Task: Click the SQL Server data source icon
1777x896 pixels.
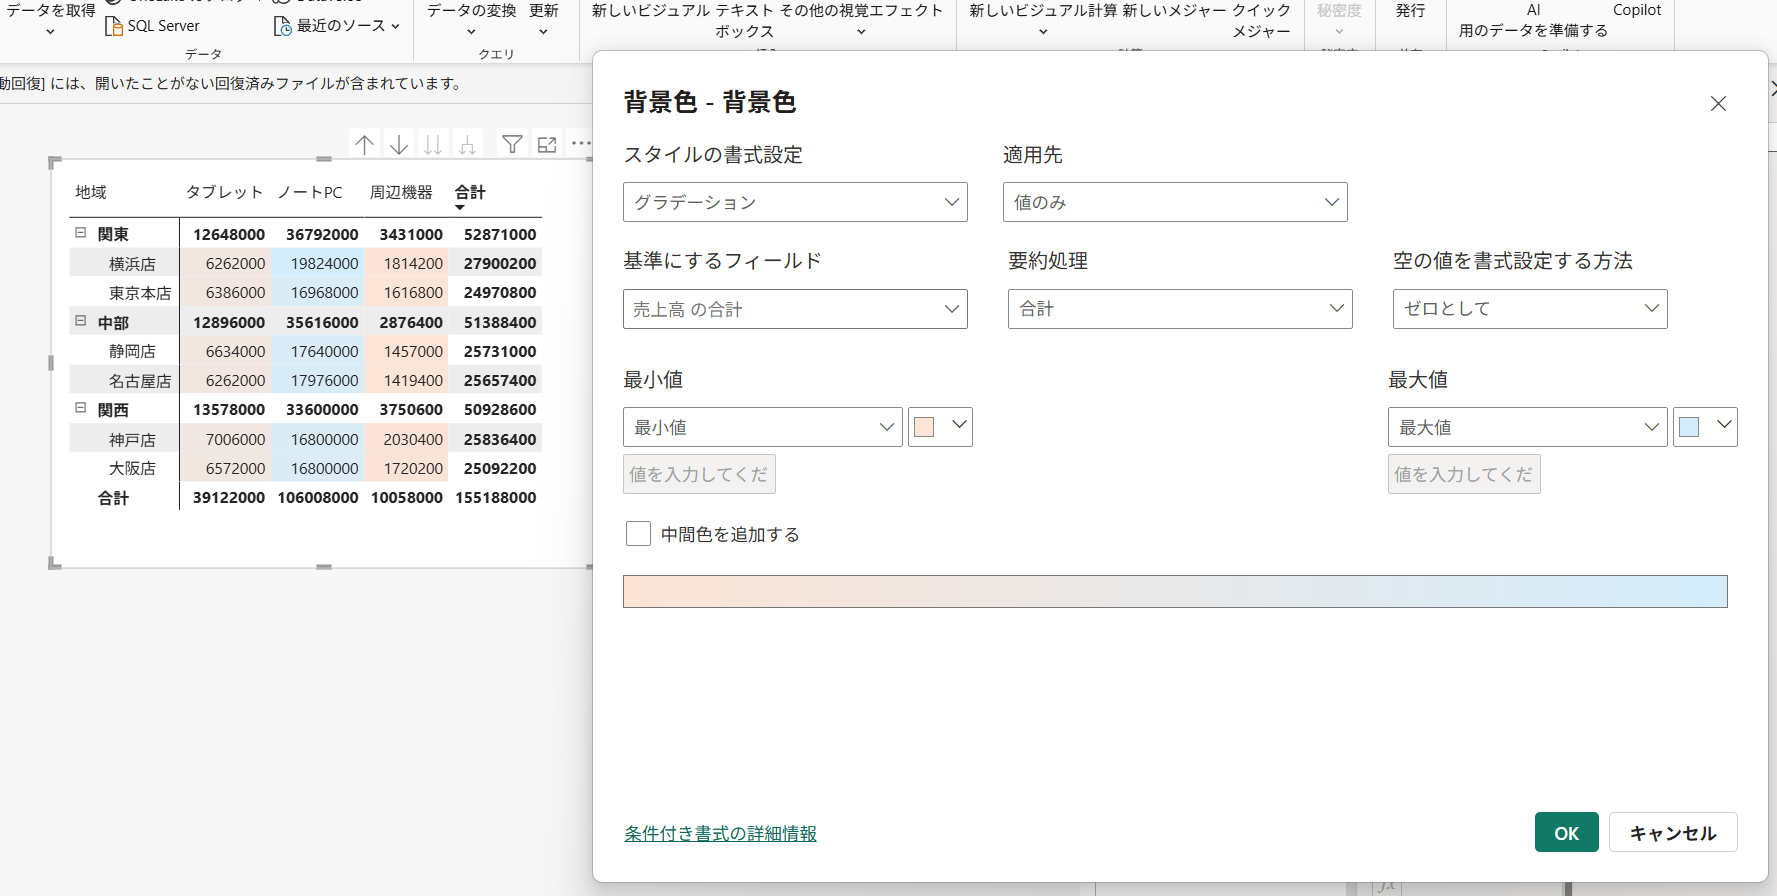Action: point(114,25)
